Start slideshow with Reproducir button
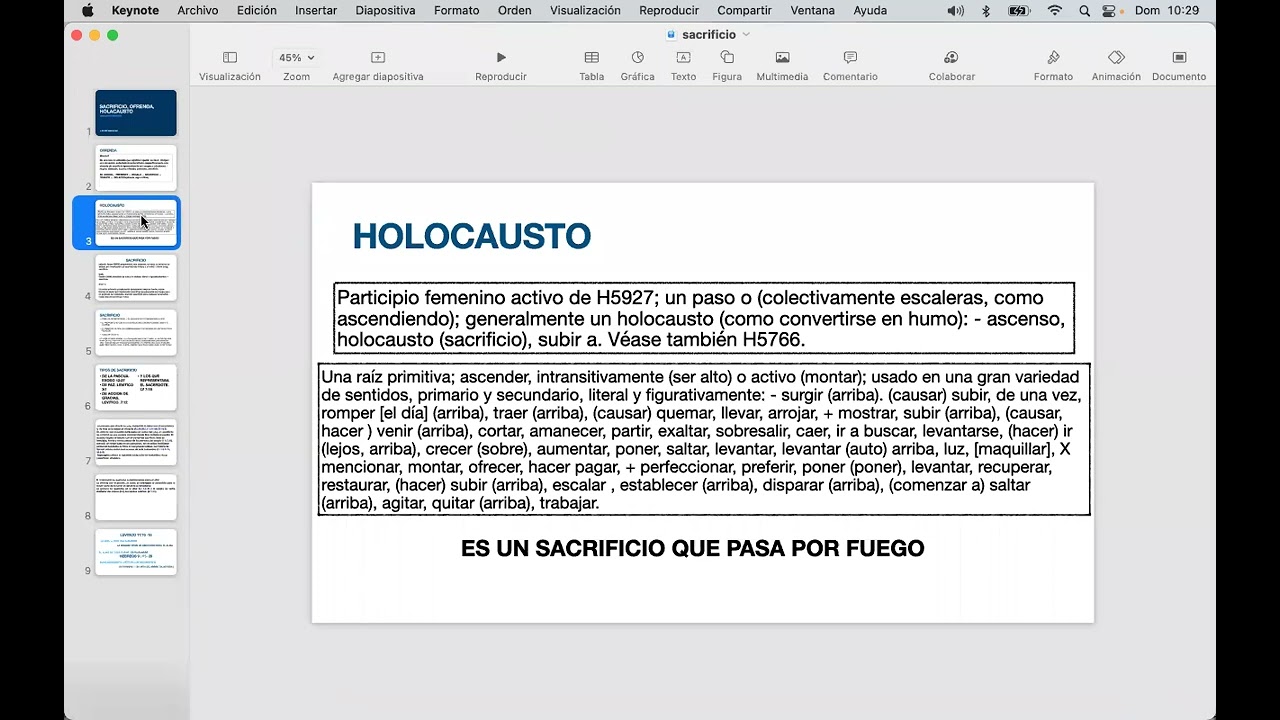 point(501,66)
